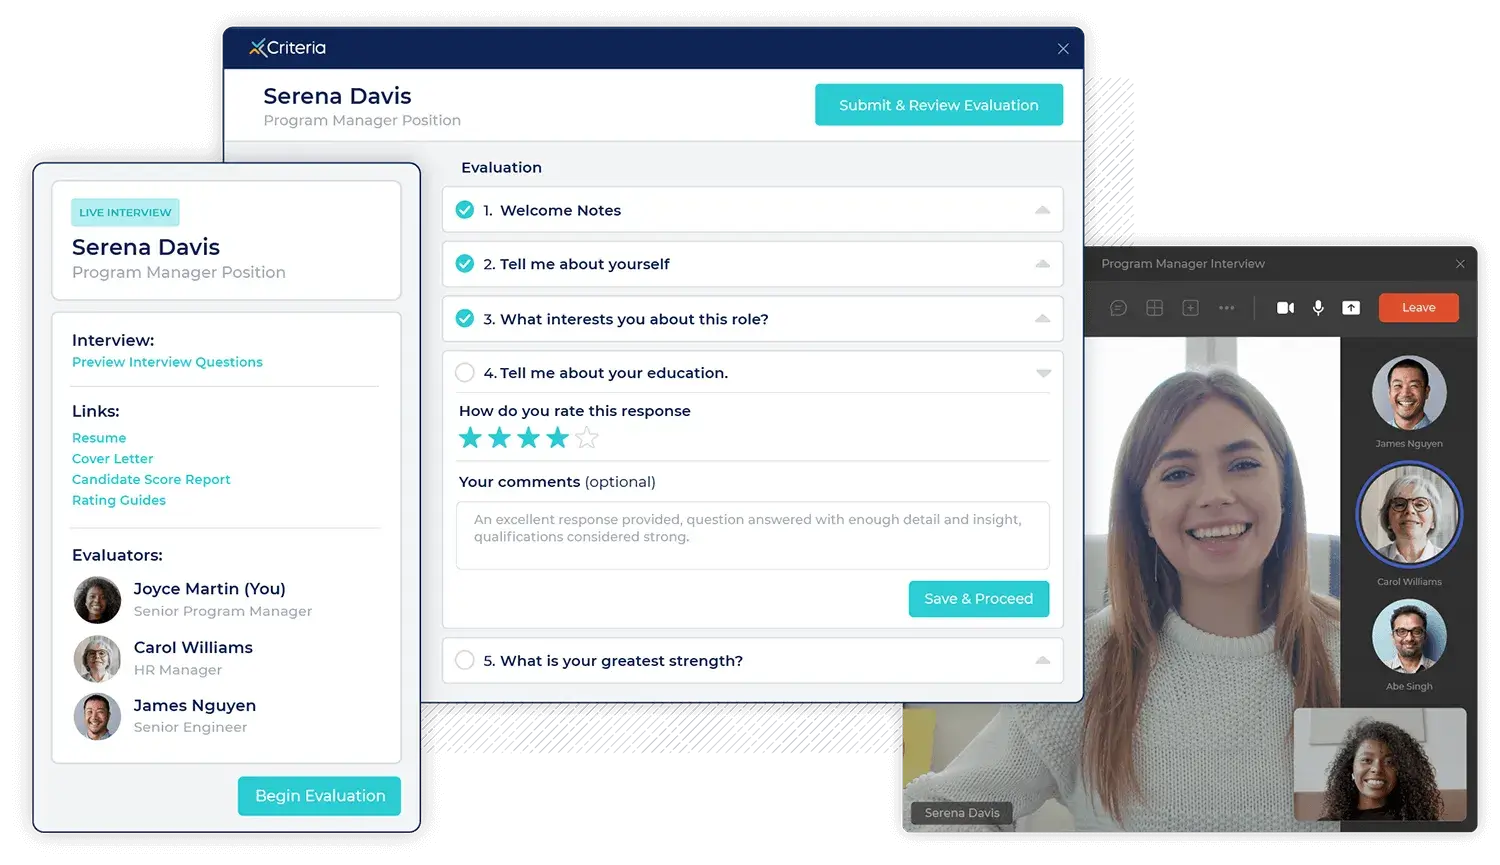The width and height of the screenshot is (1500, 865).
Task: Leave the Program Manager Interview call
Action: point(1418,308)
